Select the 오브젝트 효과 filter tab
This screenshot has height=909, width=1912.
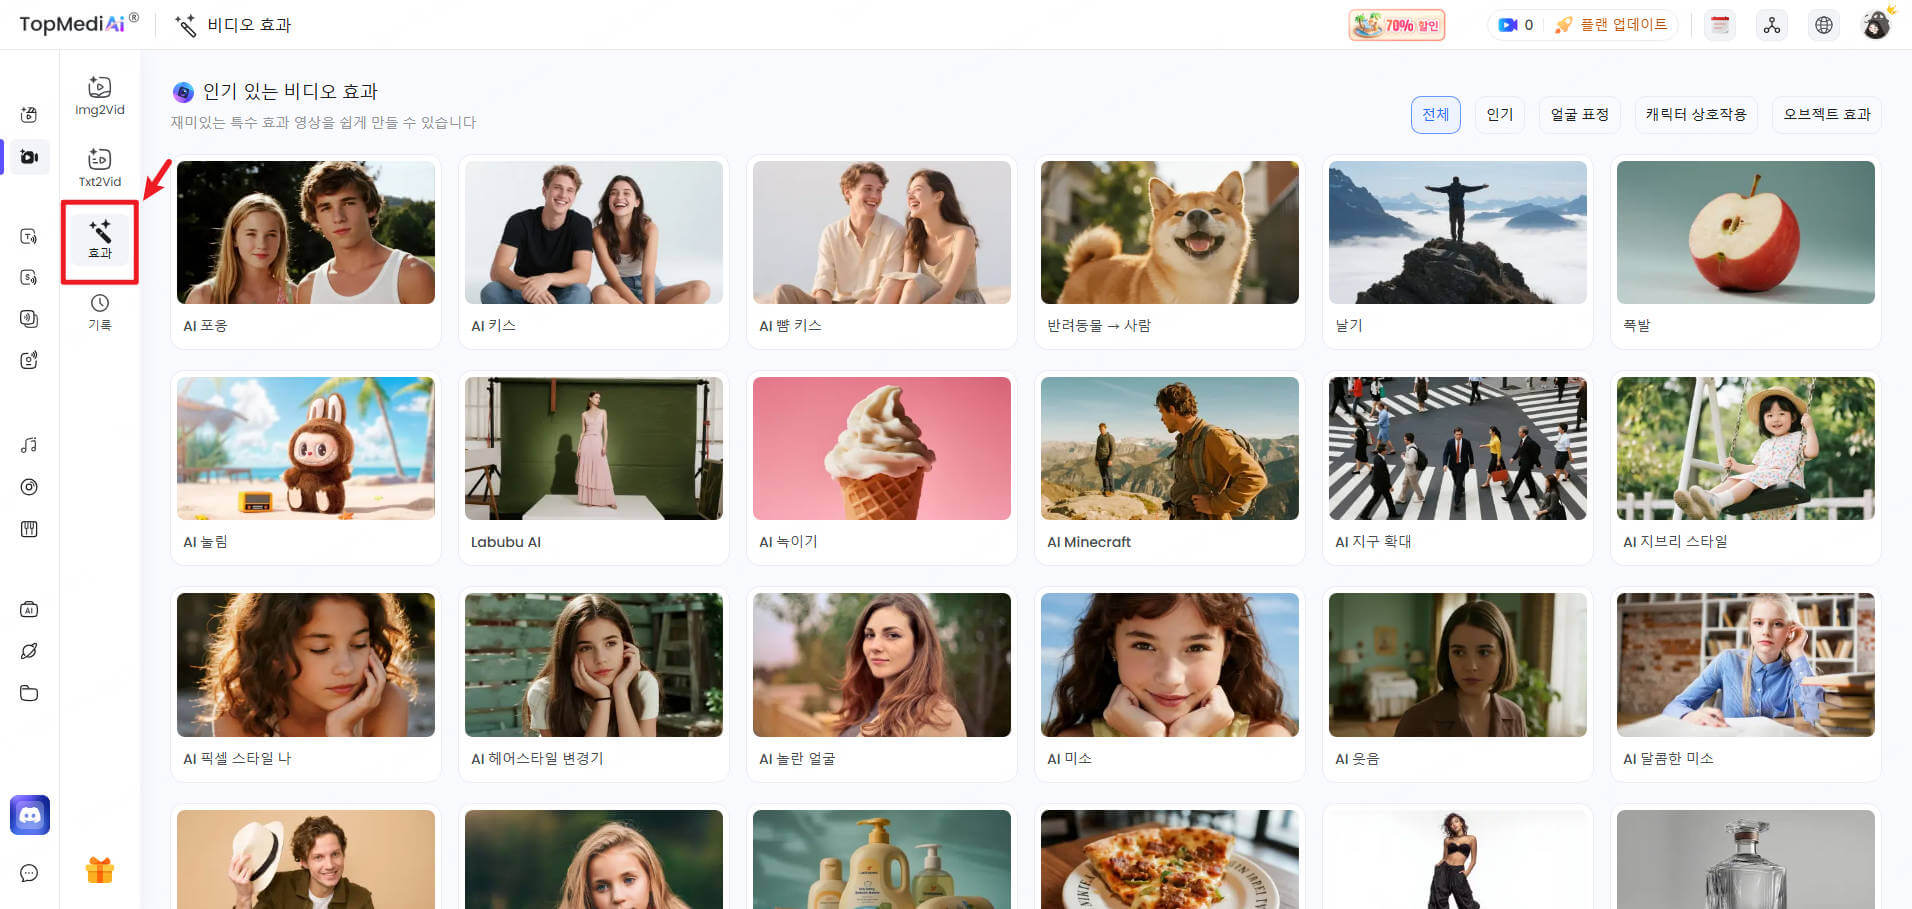pyautogui.click(x=1827, y=114)
